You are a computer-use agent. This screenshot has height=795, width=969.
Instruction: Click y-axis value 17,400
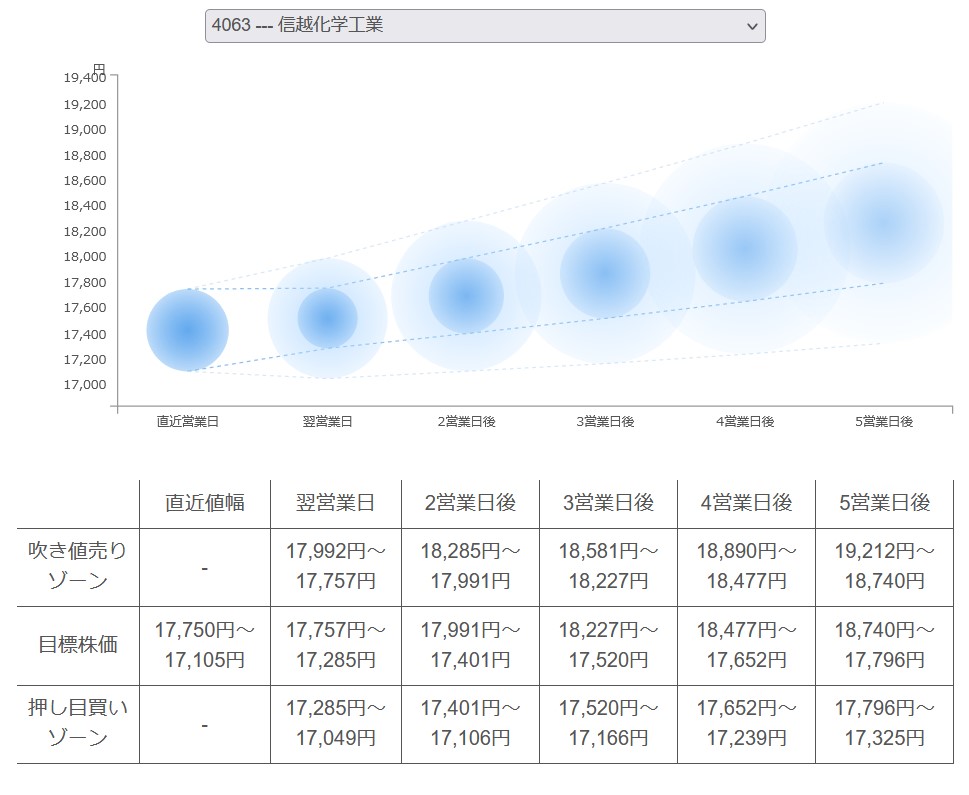point(85,334)
